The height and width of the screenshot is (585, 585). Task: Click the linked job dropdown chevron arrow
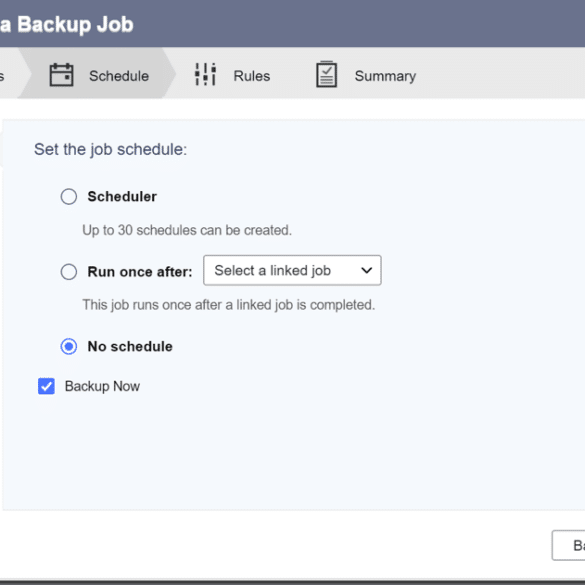tap(367, 270)
